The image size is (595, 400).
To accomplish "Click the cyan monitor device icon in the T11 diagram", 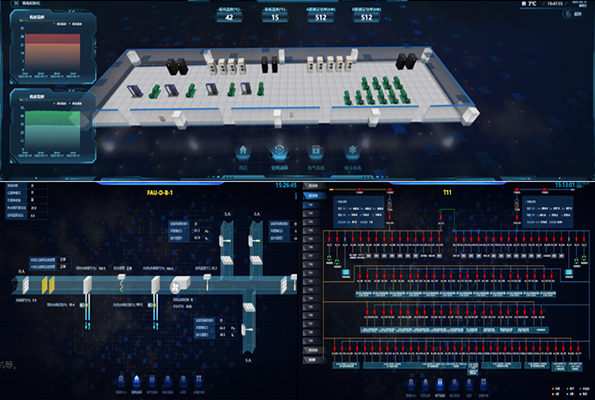I will pyautogui.click(x=346, y=272).
